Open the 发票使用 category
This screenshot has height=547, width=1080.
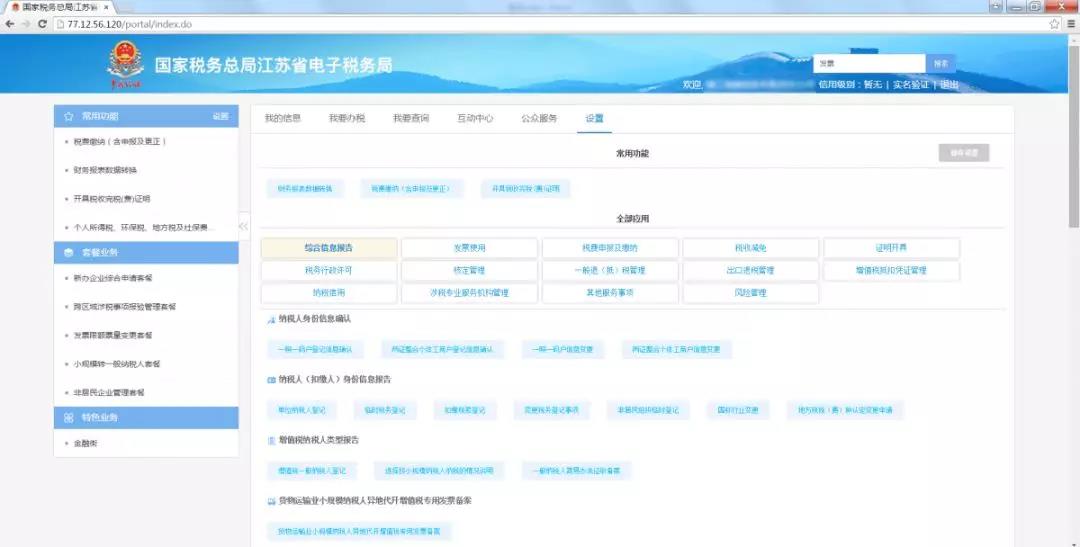pos(469,247)
